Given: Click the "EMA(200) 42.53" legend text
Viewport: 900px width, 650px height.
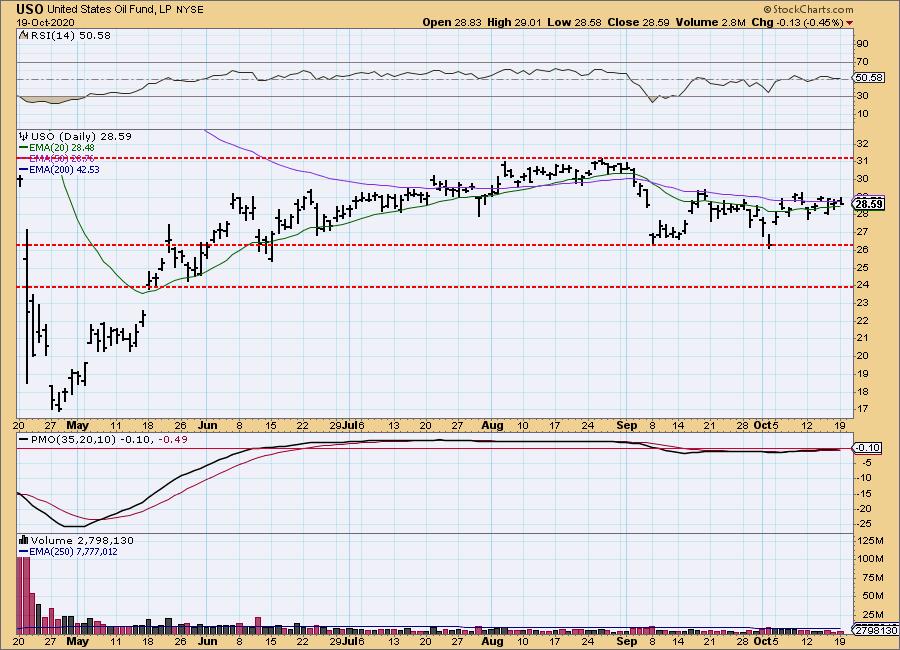Looking at the screenshot, I should [64, 169].
